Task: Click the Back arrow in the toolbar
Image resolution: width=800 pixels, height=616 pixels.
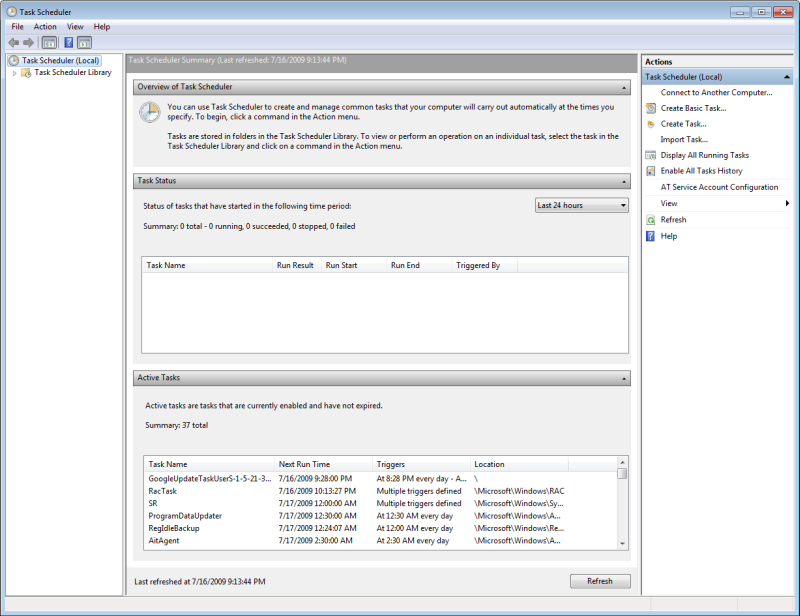Action: click(13, 43)
